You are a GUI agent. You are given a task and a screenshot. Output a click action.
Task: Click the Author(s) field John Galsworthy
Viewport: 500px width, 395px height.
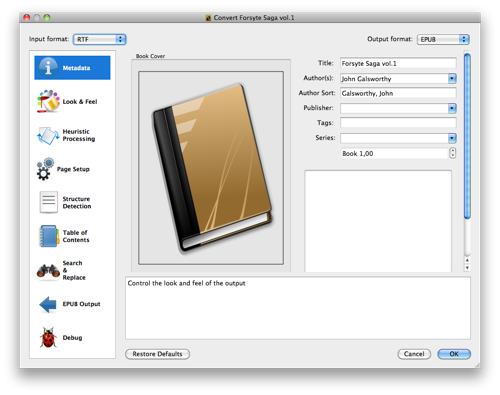(x=394, y=79)
